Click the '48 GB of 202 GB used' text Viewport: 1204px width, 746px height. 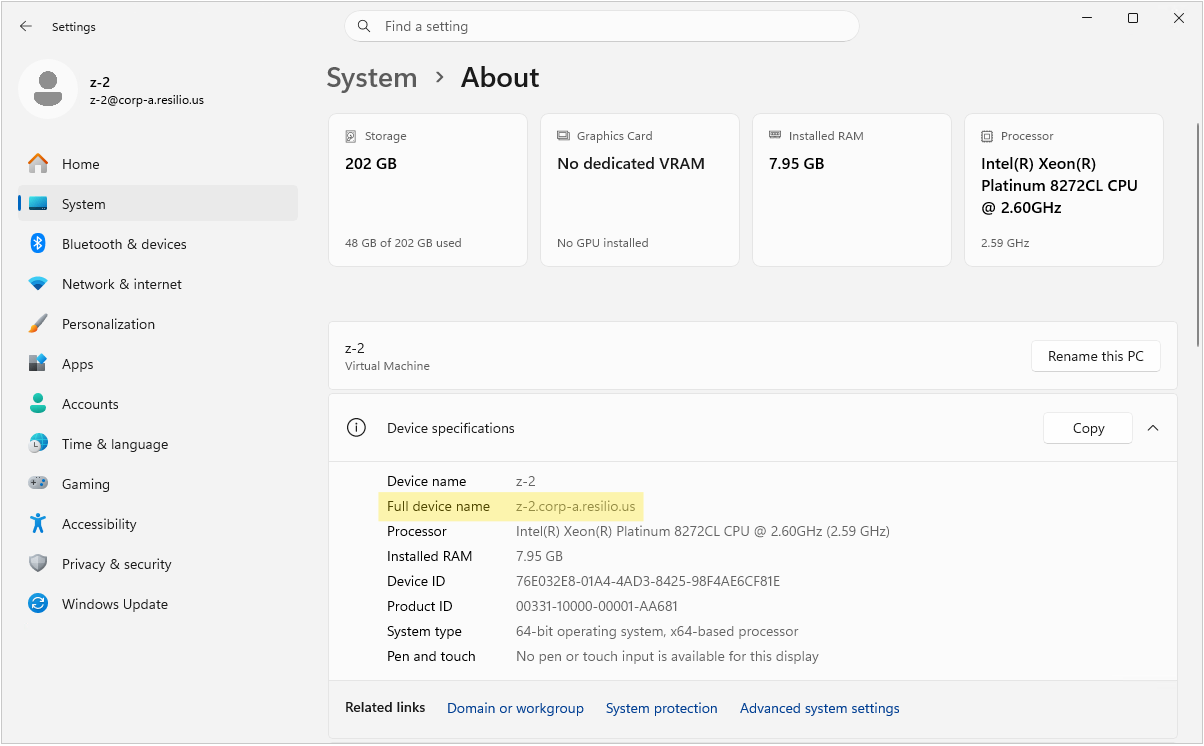click(x=403, y=243)
